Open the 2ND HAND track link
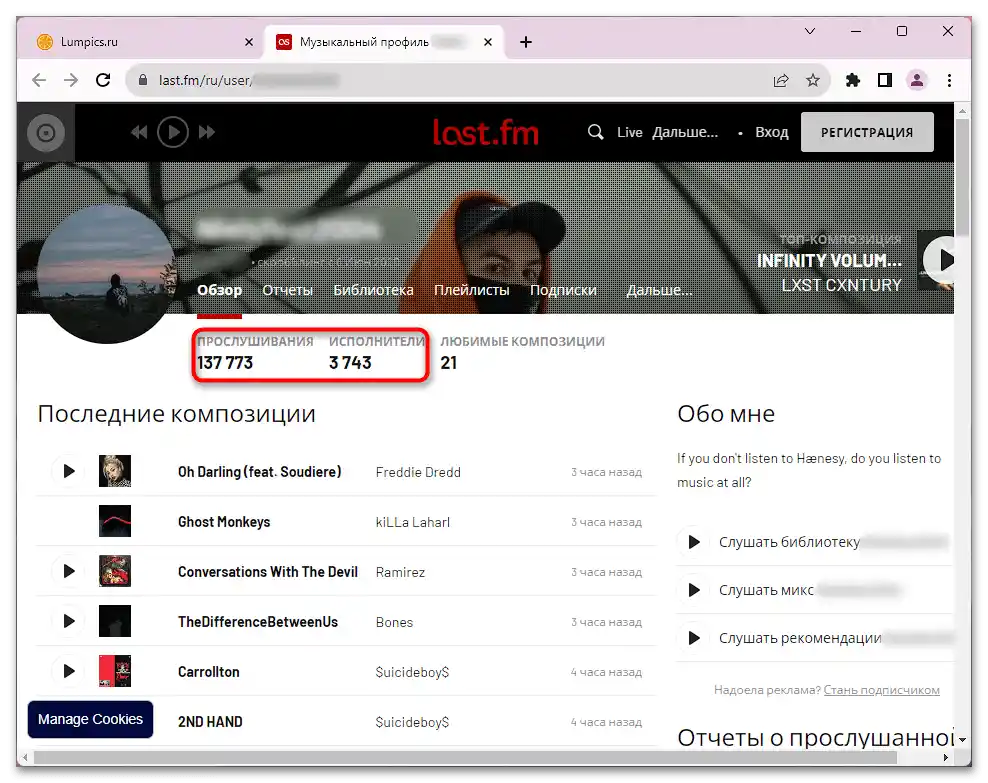 tap(210, 722)
